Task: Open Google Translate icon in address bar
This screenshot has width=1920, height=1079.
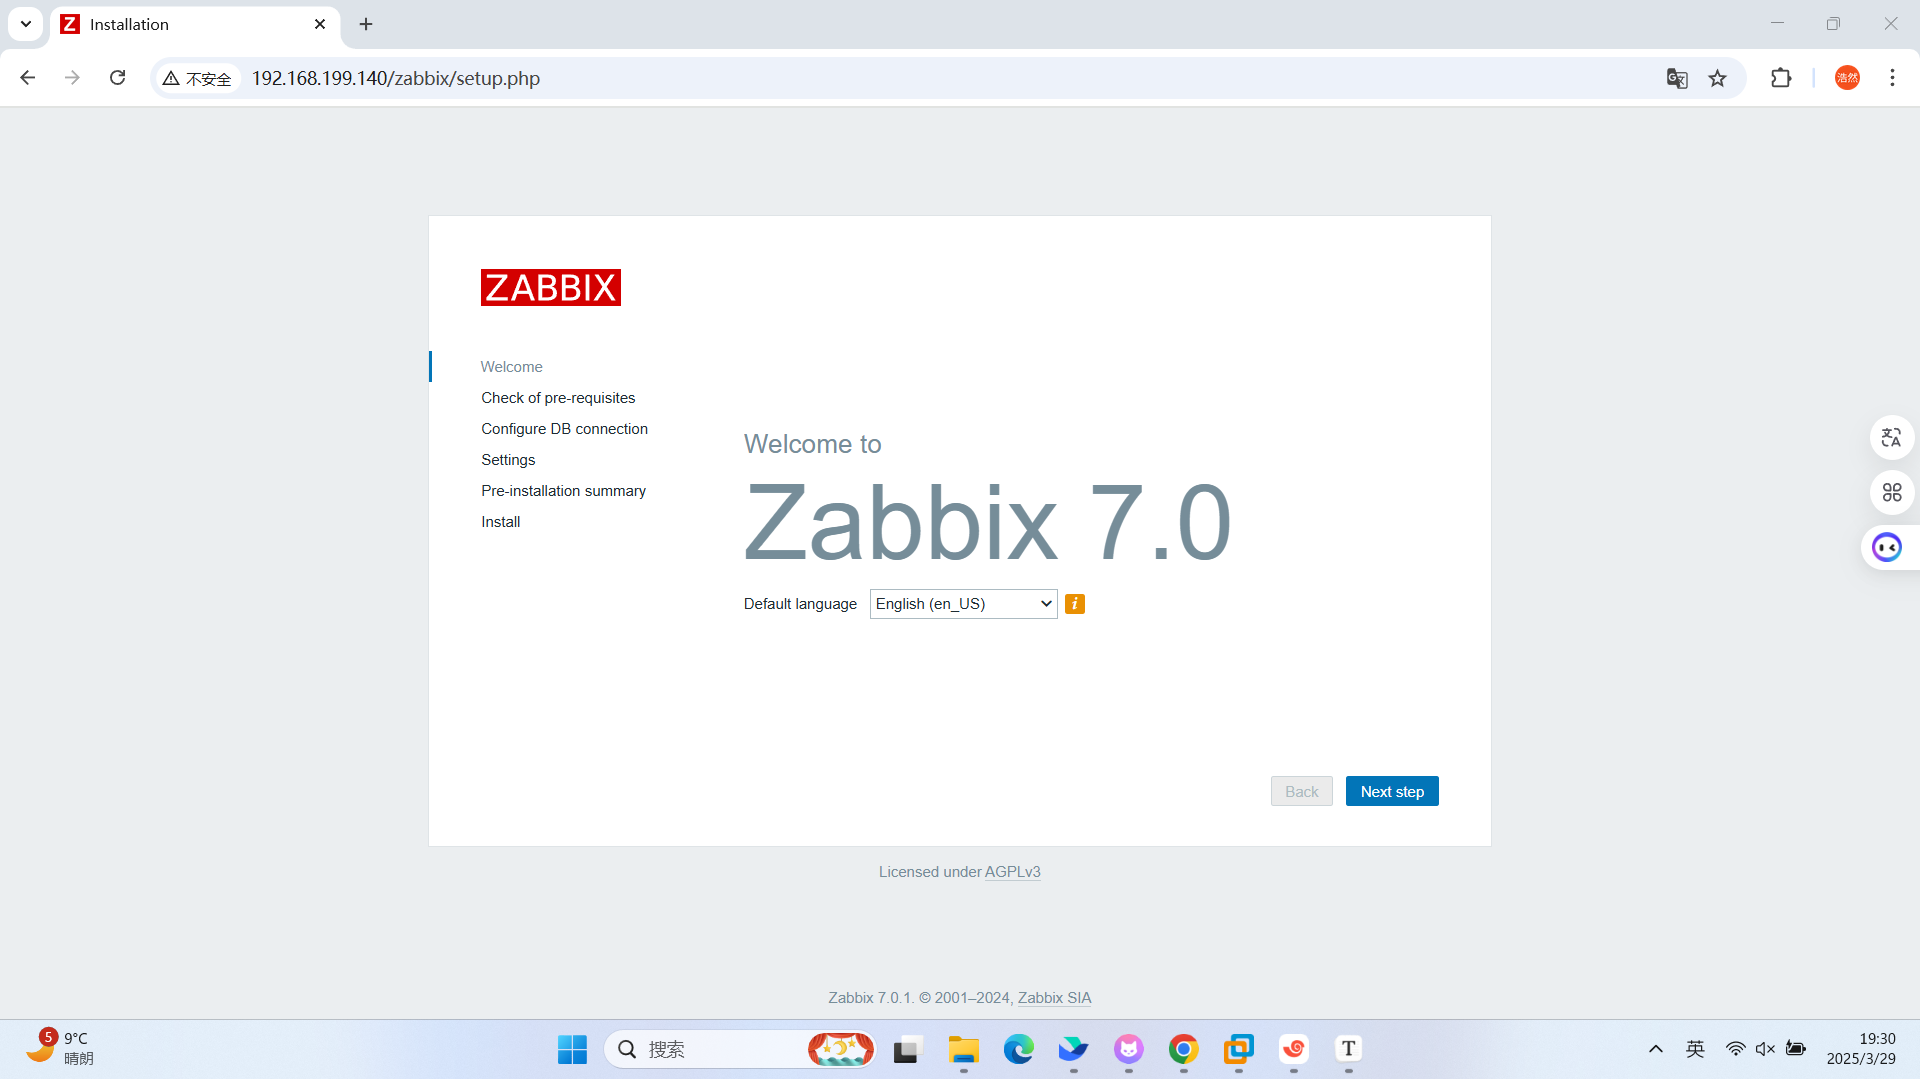Action: coord(1678,78)
